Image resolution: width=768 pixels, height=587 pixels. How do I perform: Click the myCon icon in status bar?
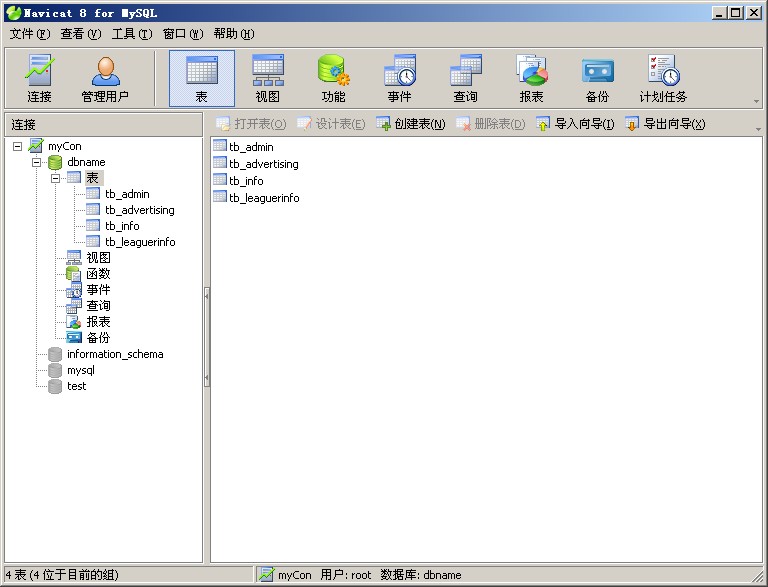[266, 574]
